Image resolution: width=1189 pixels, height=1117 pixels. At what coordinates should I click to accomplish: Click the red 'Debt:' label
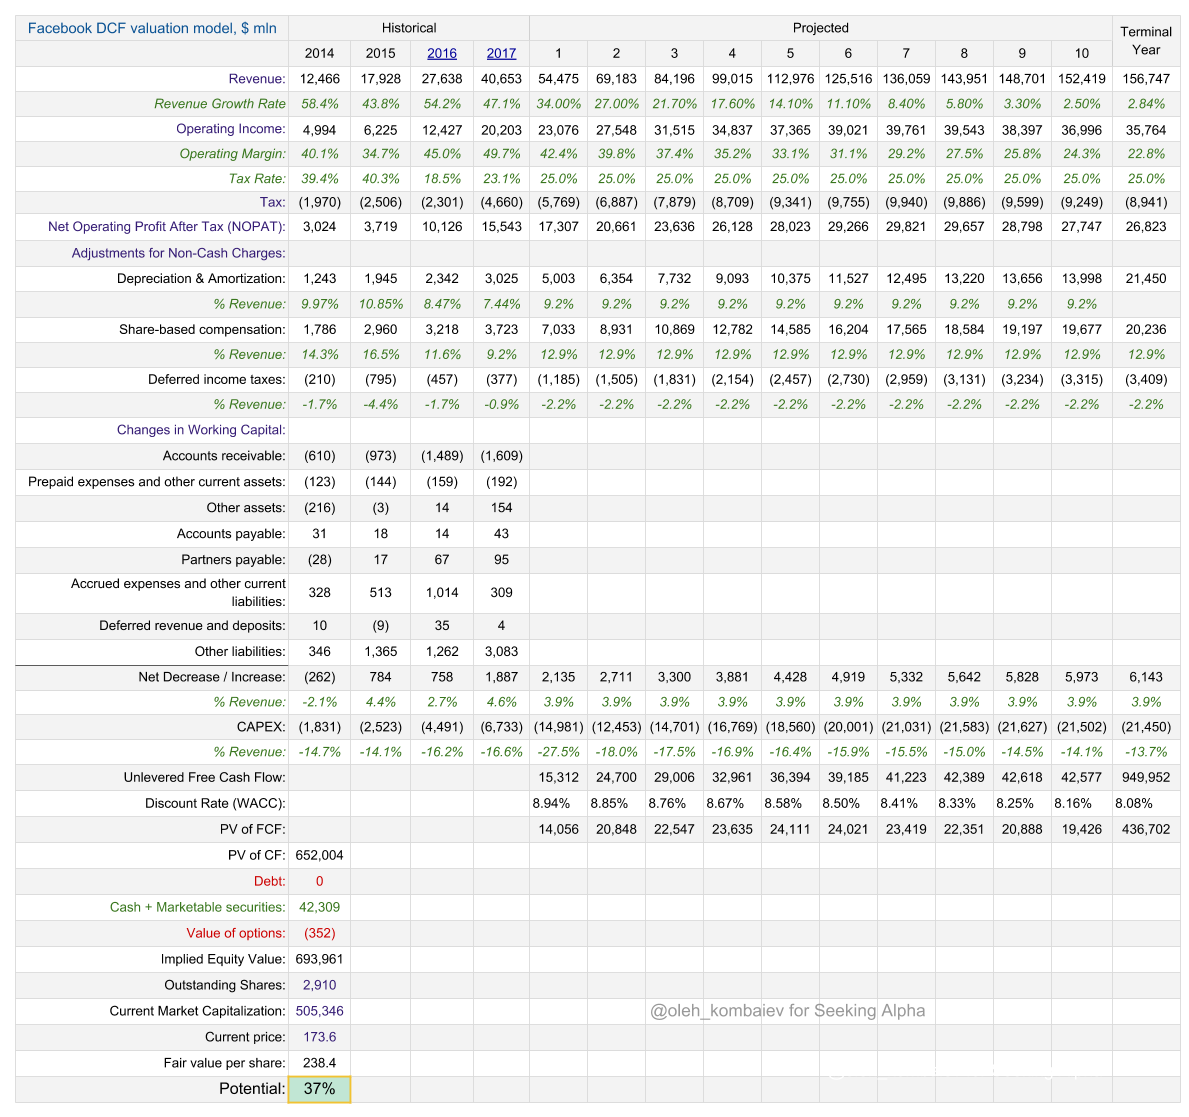(270, 882)
